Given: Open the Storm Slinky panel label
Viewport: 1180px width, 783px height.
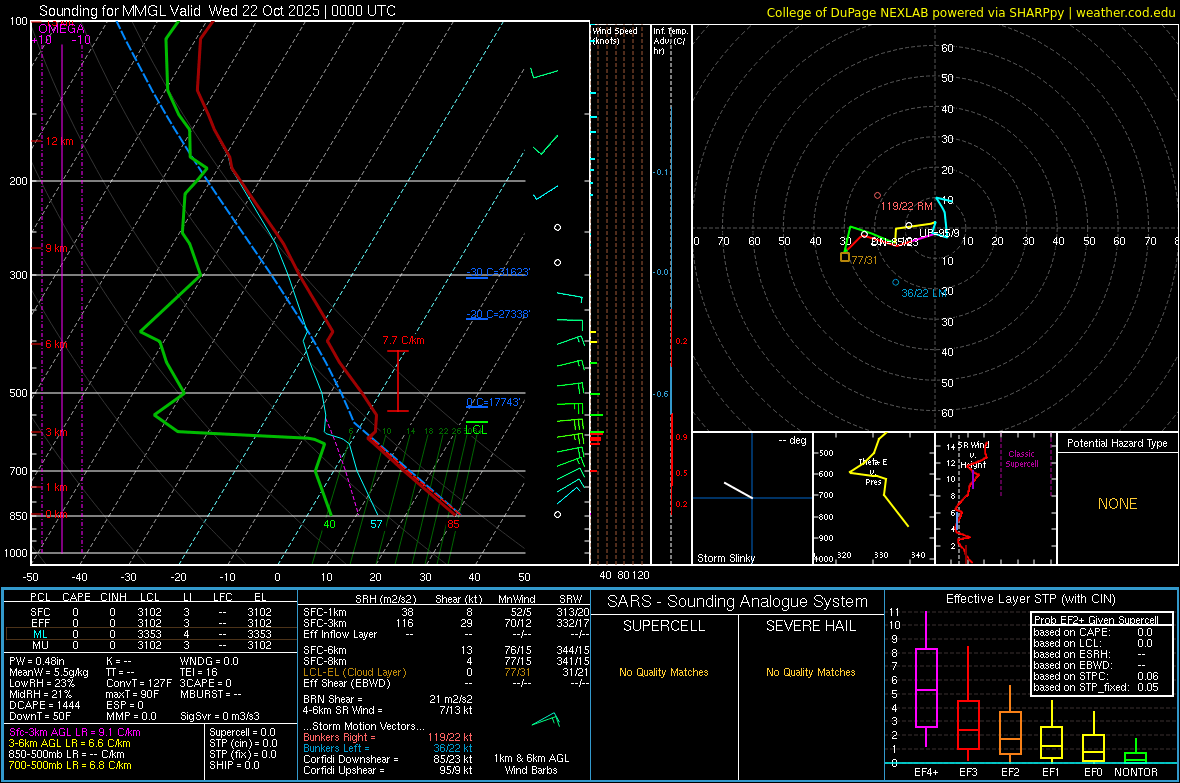Looking at the screenshot, I should [725, 558].
